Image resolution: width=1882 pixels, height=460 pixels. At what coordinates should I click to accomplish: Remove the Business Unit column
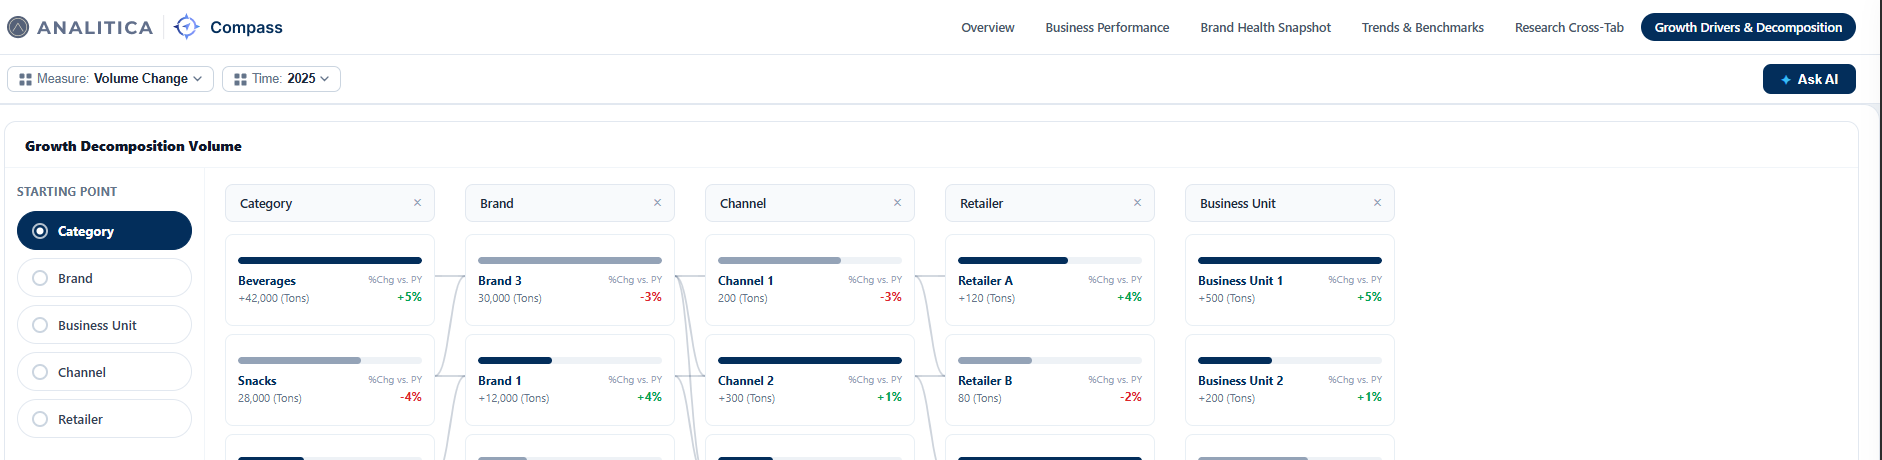click(1377, 203)
